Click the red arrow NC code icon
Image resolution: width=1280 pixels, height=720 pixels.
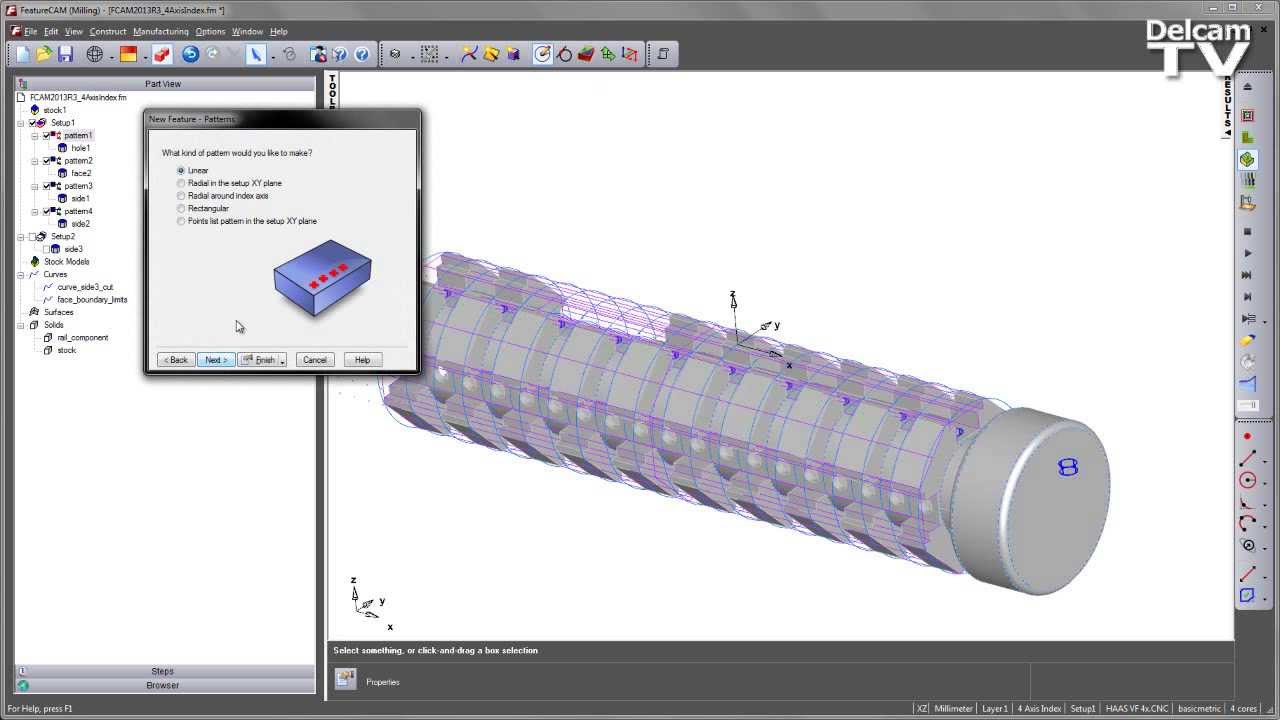(x=630, y=54)
